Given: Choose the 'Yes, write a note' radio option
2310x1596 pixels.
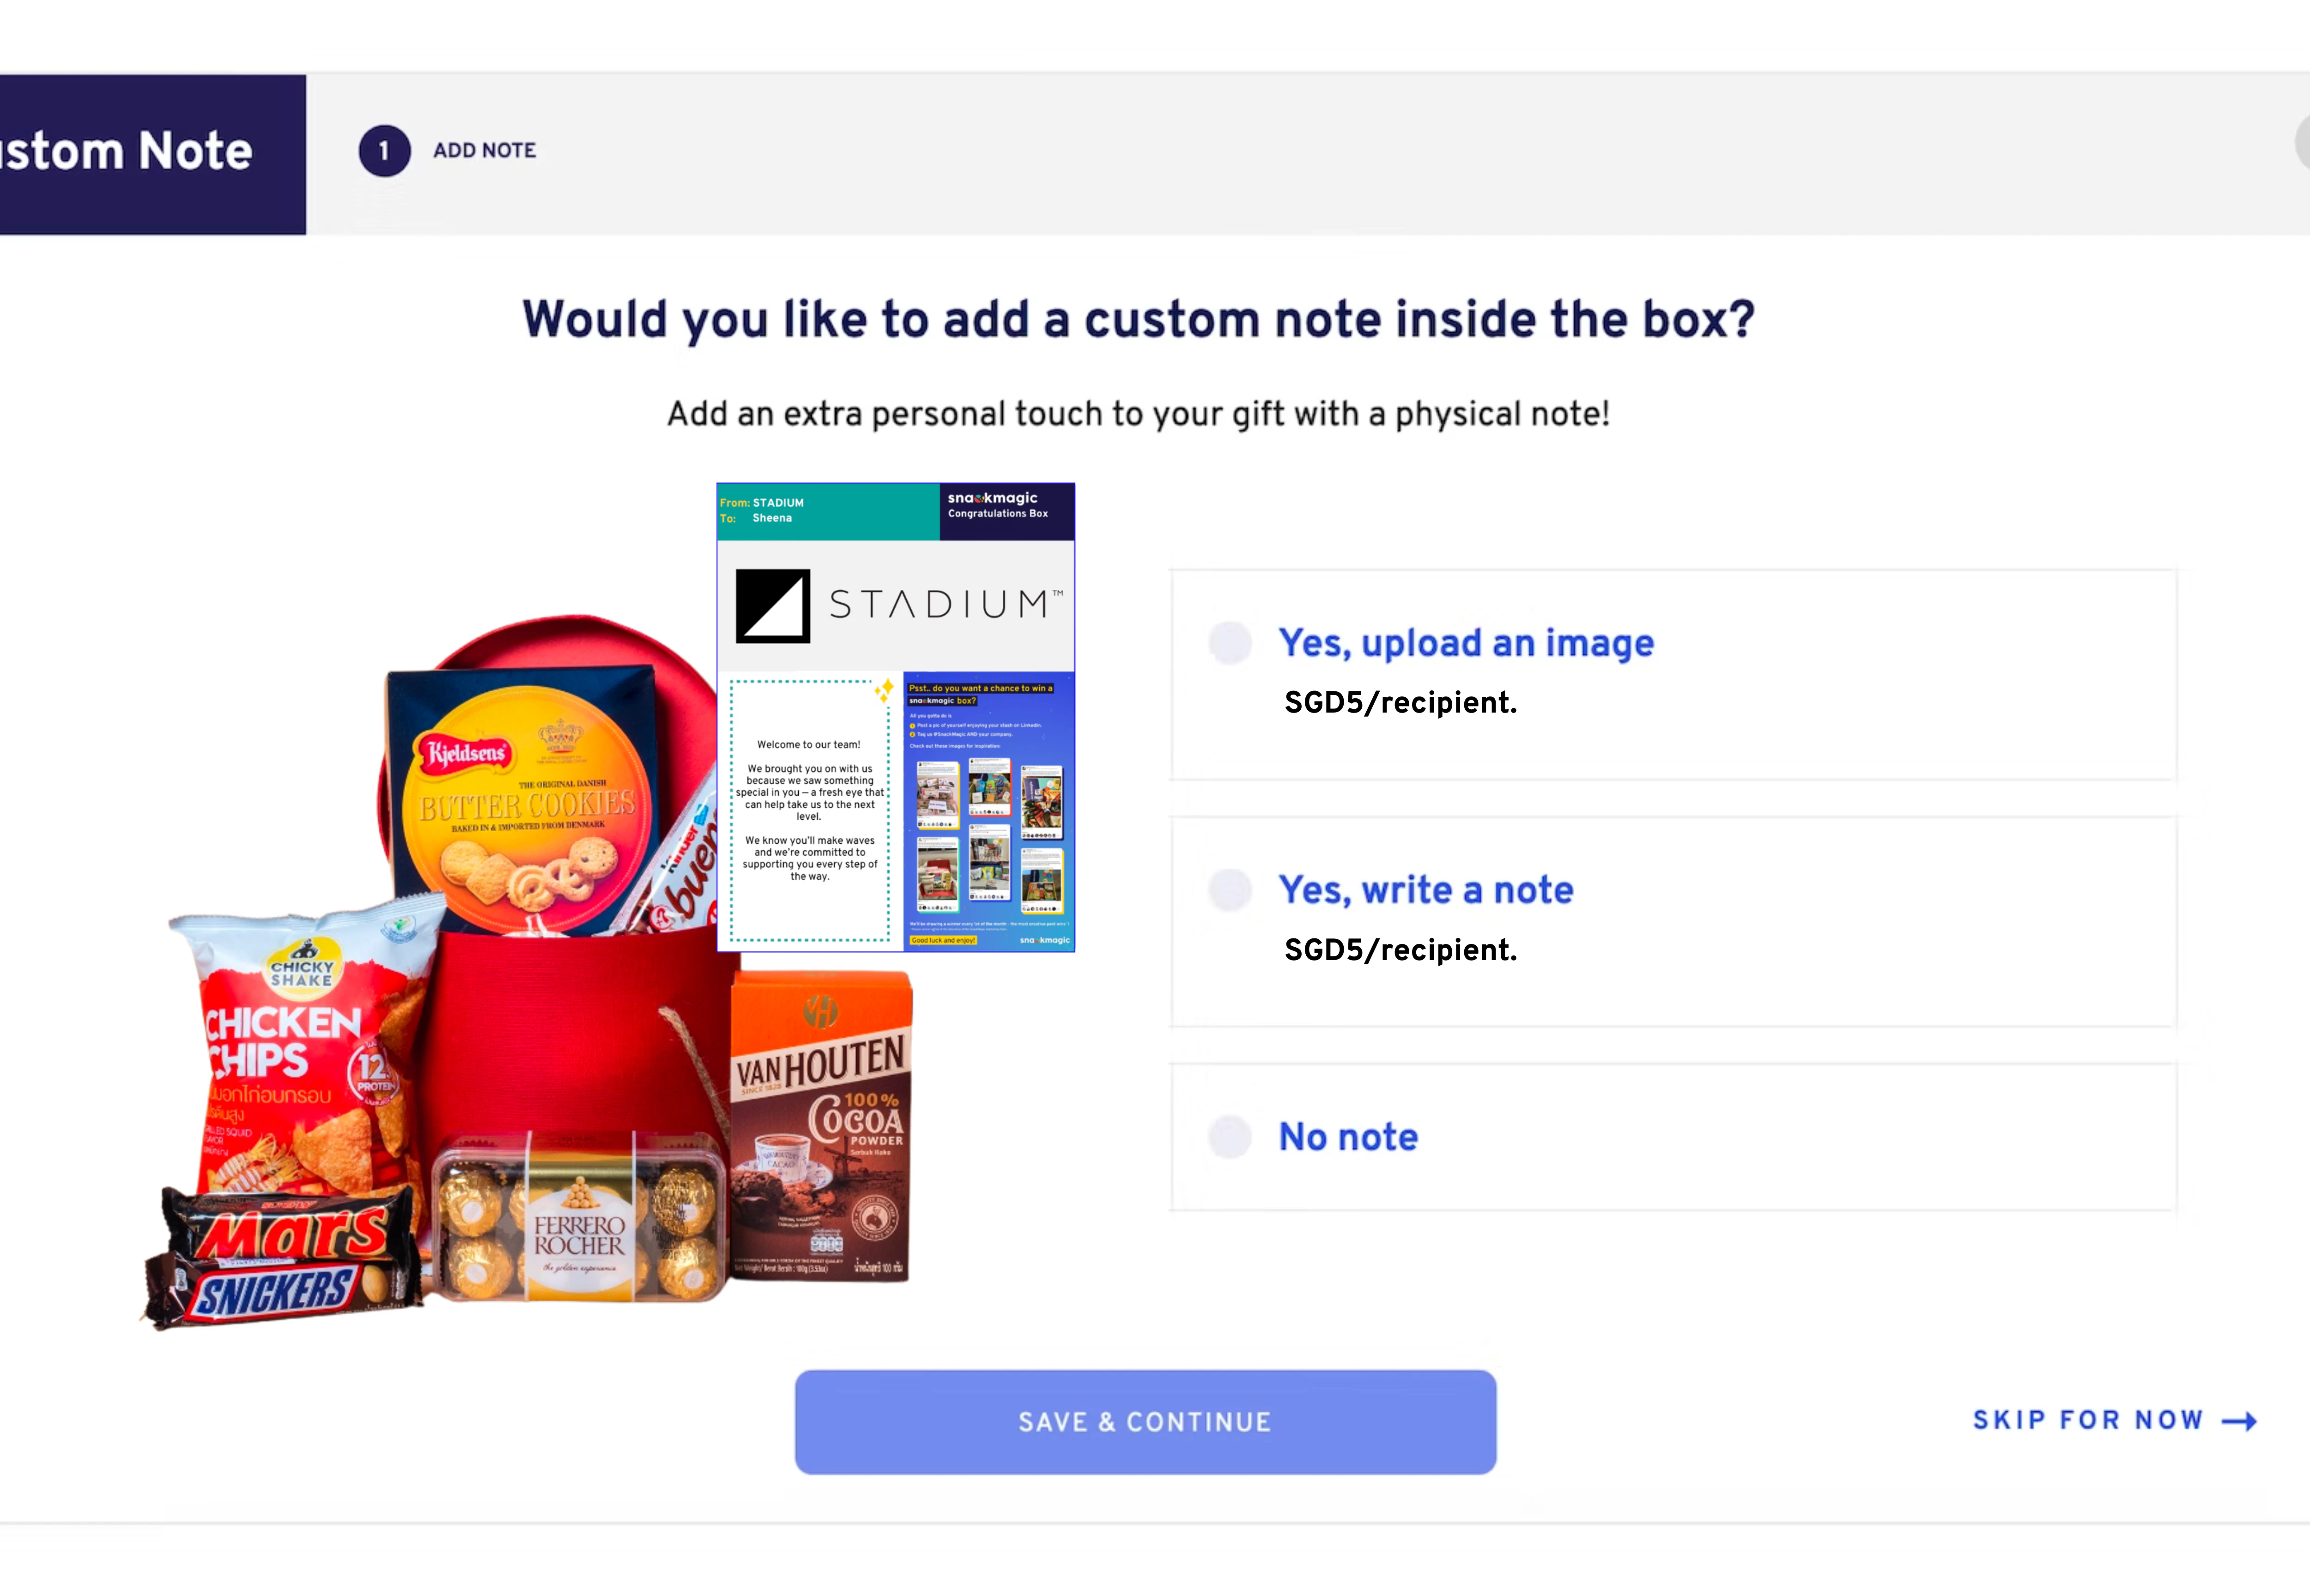Looking at the screenshot, I should (x=1230, y=889).
